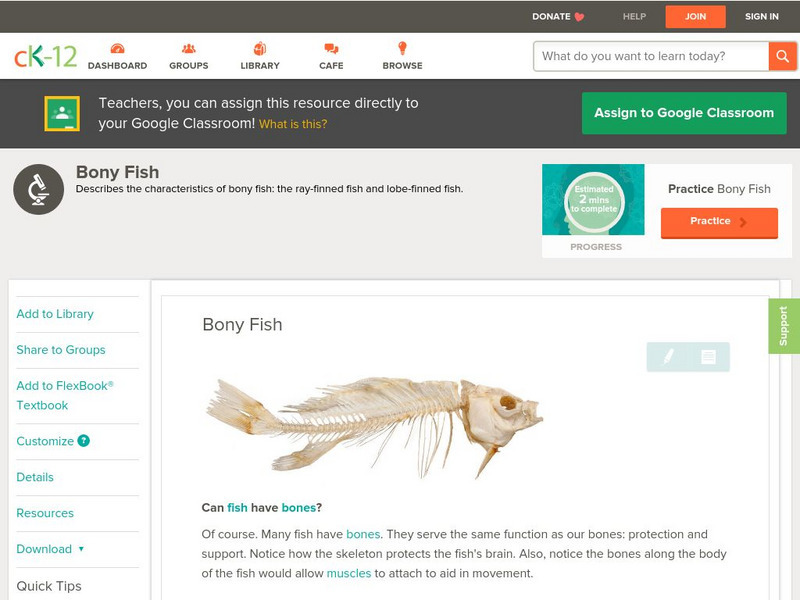Image resolution: width=800 pixels, height=600 pixels.
Task: Open the Groups icon
Action: pos(188,49)
